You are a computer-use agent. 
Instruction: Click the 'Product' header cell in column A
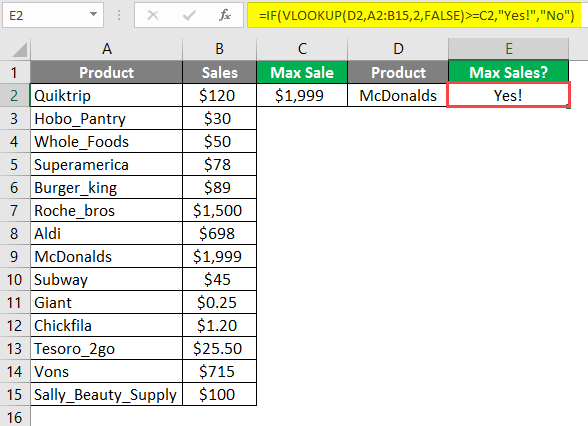point(106,72)
